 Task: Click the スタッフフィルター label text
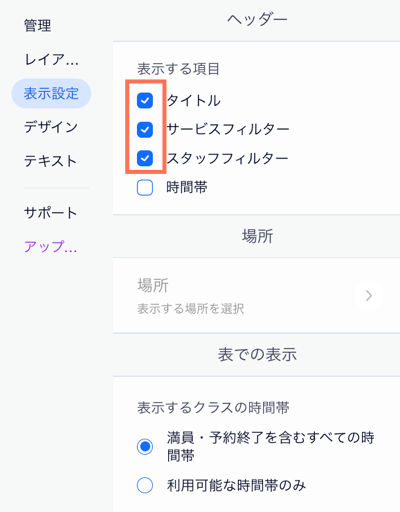227,158
